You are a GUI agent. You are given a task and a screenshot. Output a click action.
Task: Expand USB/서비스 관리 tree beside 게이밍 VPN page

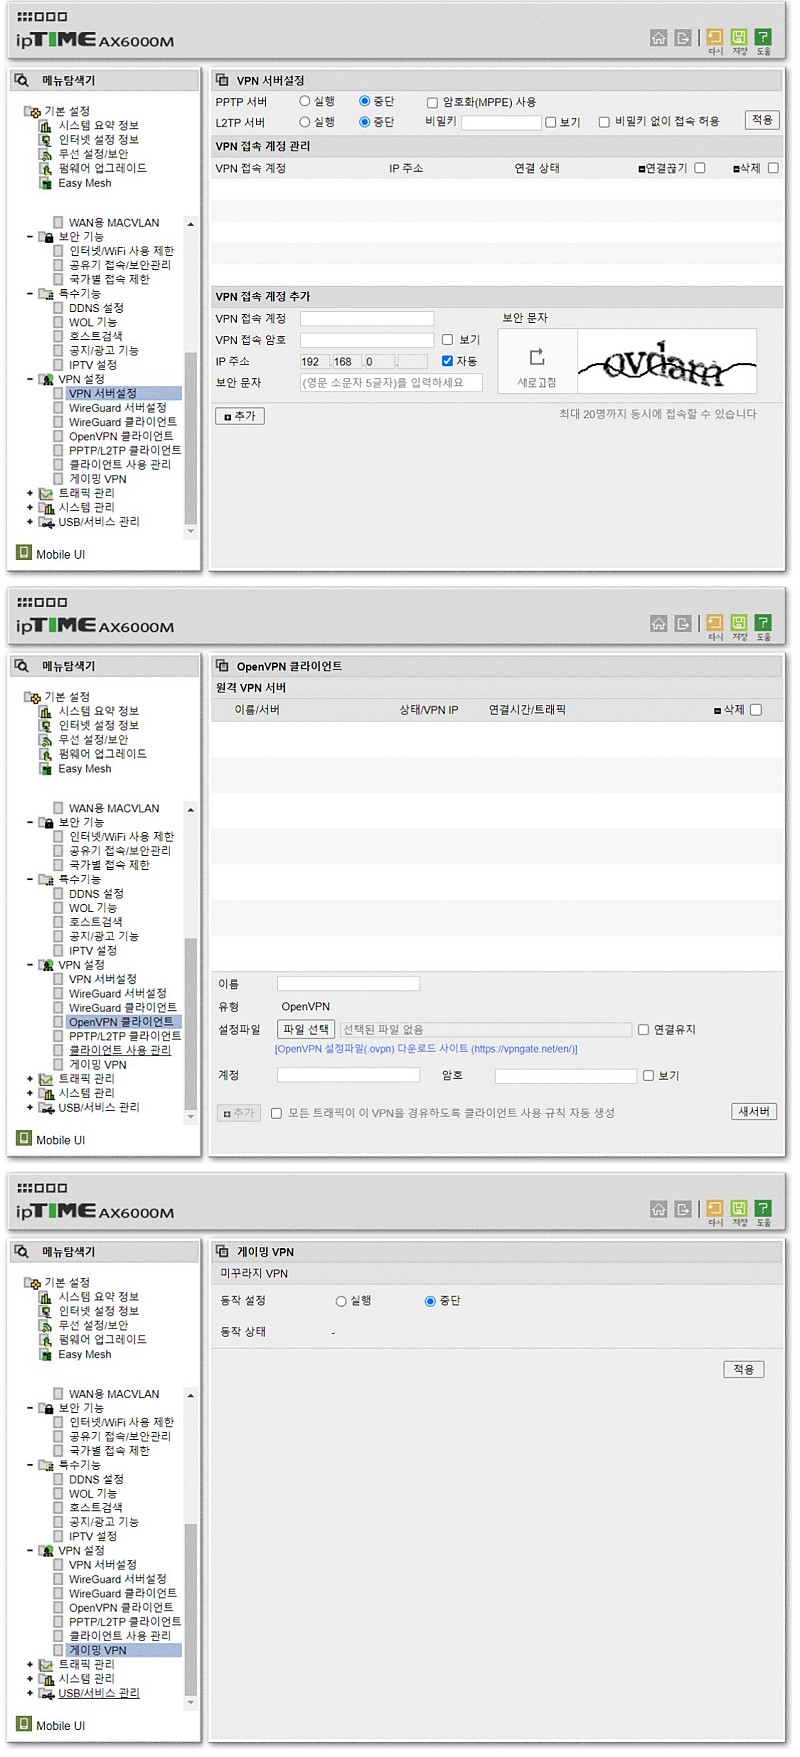[x=30, y=1693]
